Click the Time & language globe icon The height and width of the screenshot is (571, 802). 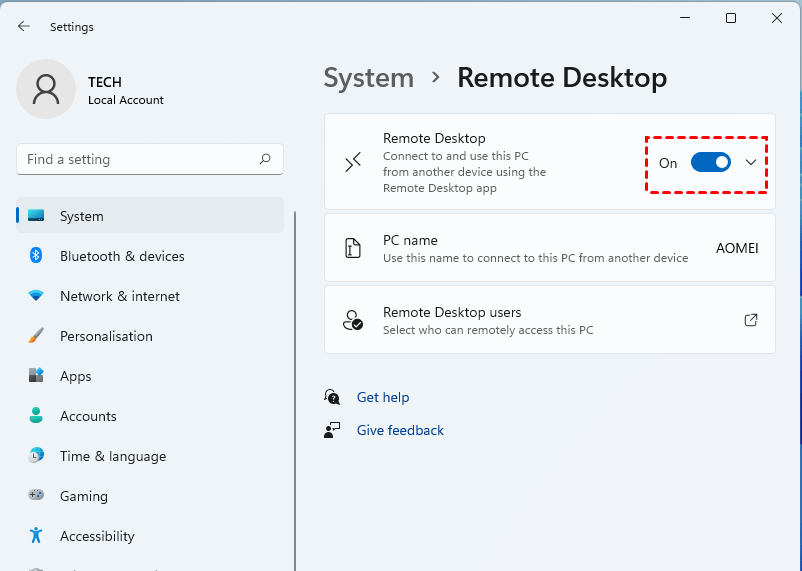tap(36, 455)
